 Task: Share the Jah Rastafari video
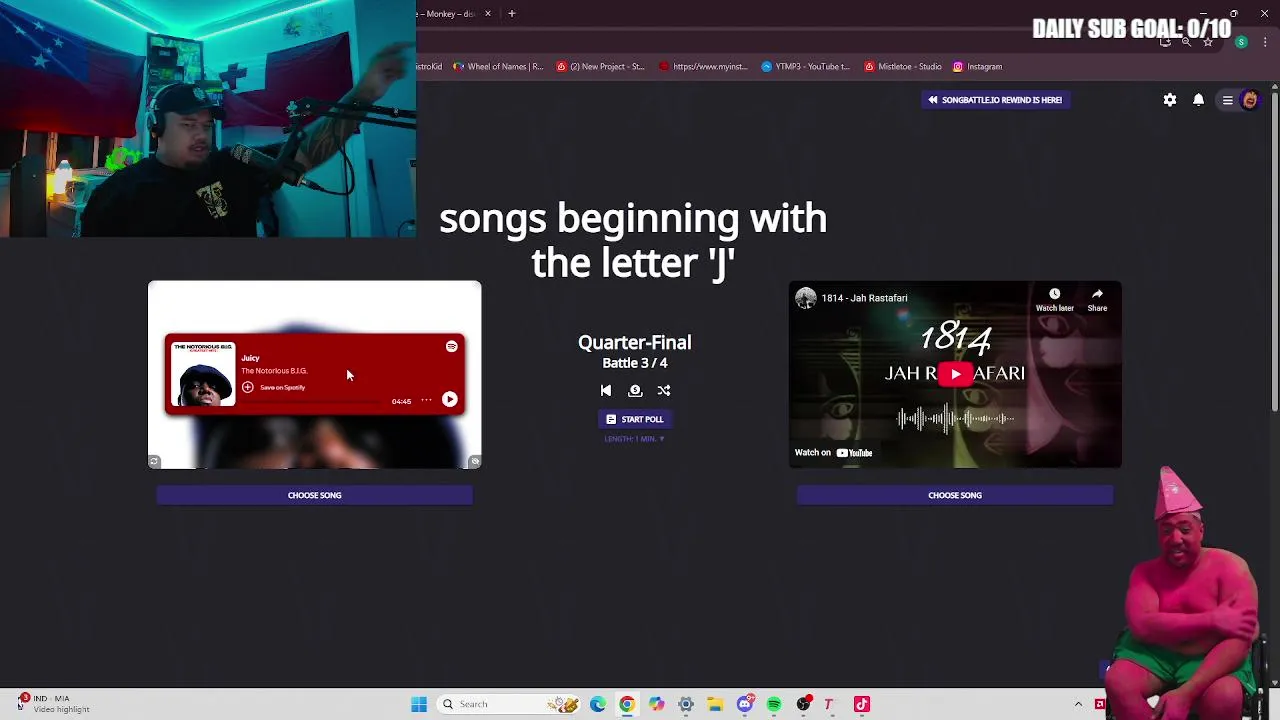click(1097, 299)
